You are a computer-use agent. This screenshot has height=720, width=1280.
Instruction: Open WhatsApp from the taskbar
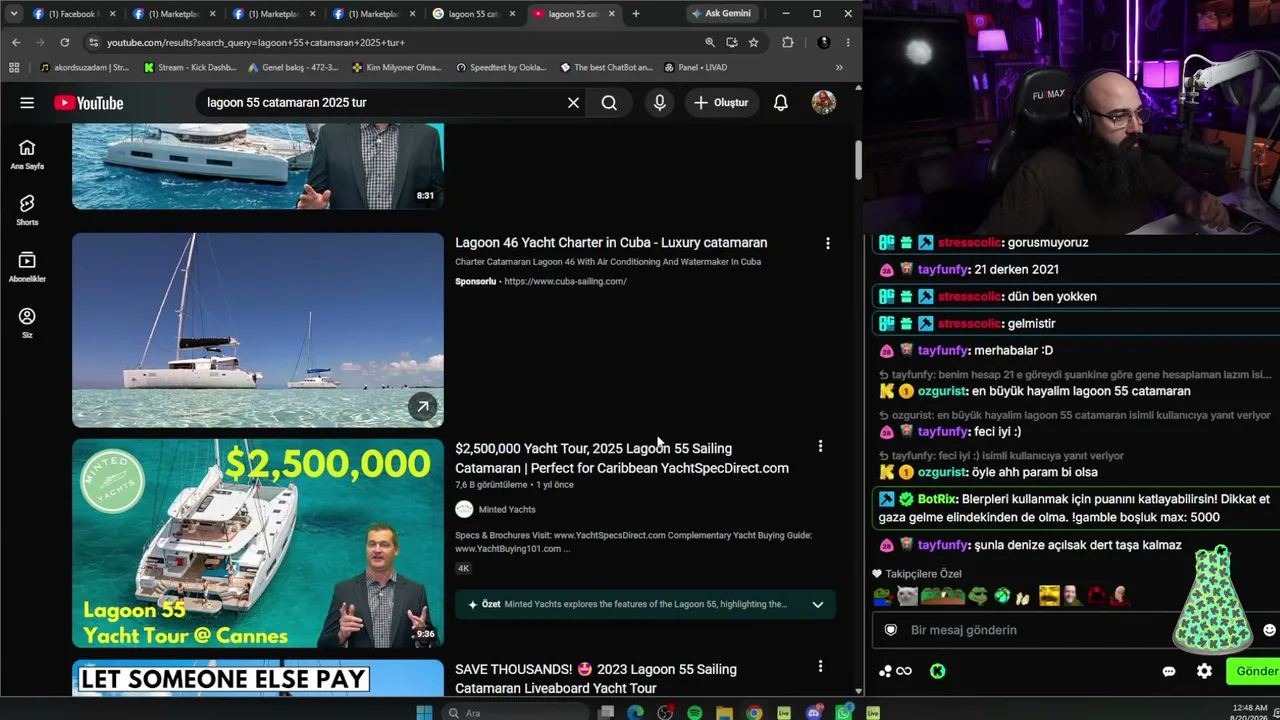click(843, 712)
